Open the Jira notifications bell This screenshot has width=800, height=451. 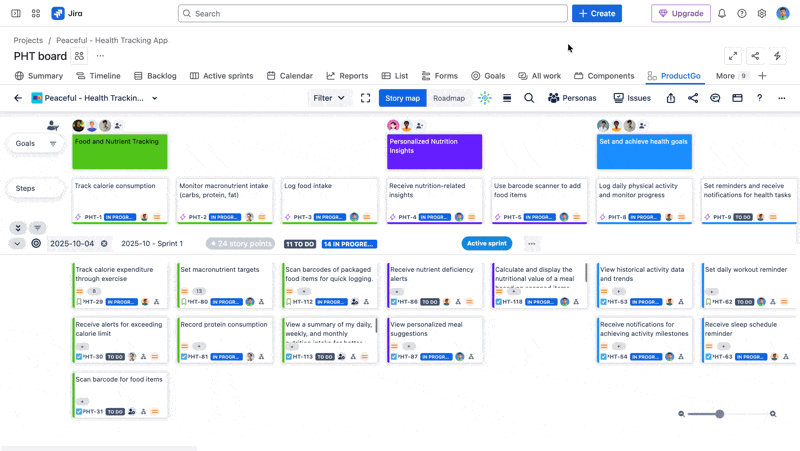point(722,14)
